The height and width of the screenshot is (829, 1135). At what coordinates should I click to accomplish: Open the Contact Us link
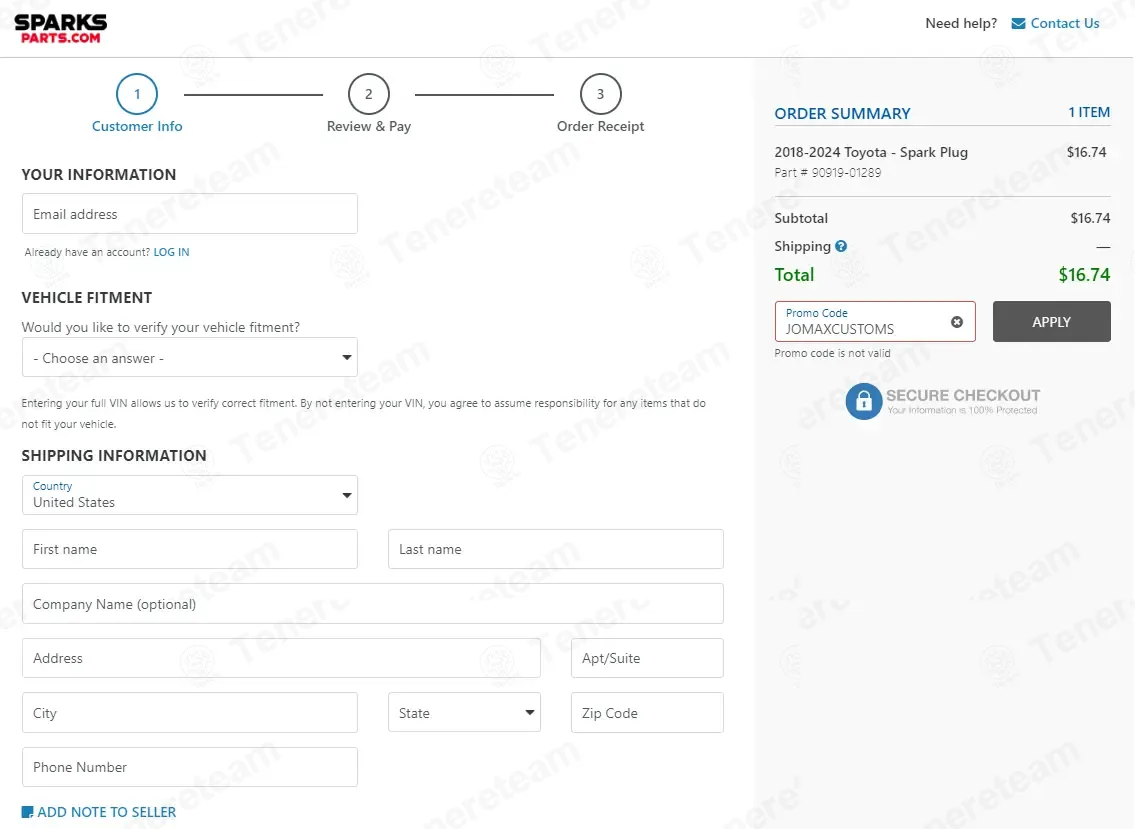[x=1064, y=23]
